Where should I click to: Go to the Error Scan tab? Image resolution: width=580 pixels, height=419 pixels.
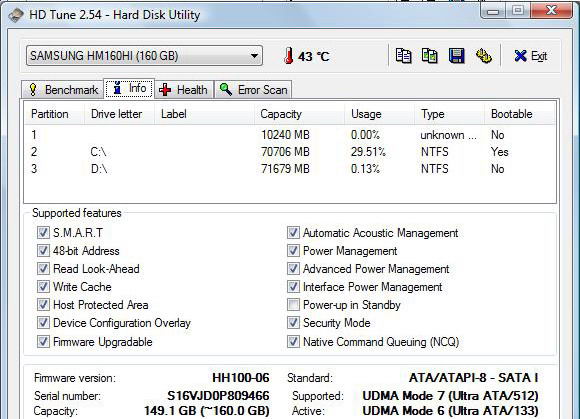coord(253,89)
